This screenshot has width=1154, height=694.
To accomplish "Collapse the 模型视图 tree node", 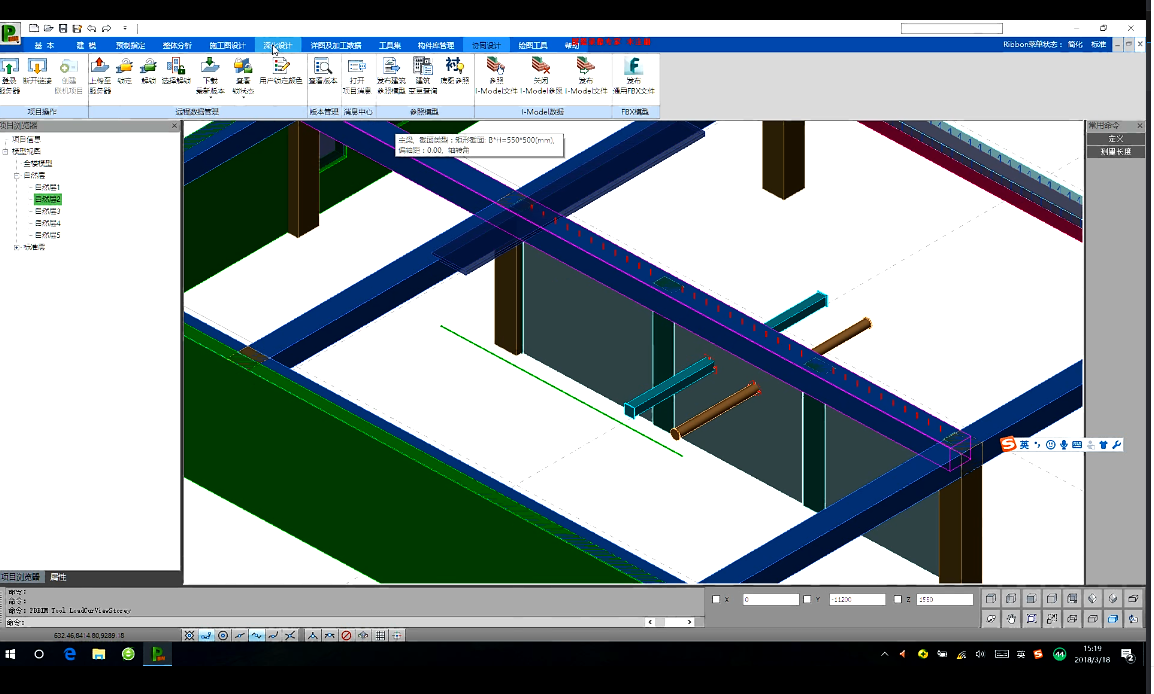I will (5, 151).
